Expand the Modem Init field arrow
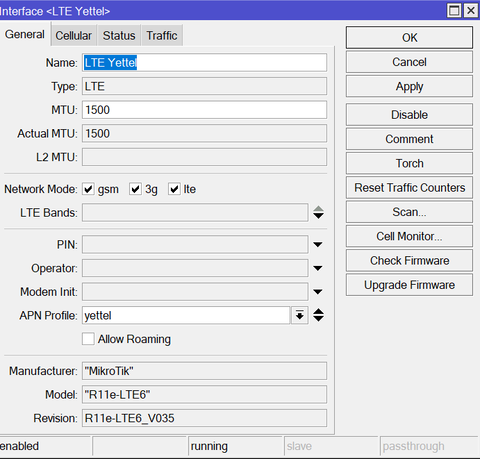This screenshot has height=459, width=480. 318,292
